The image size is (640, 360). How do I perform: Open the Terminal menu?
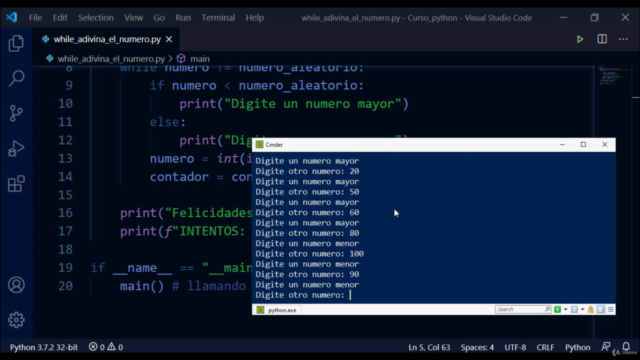pos(218,18)
